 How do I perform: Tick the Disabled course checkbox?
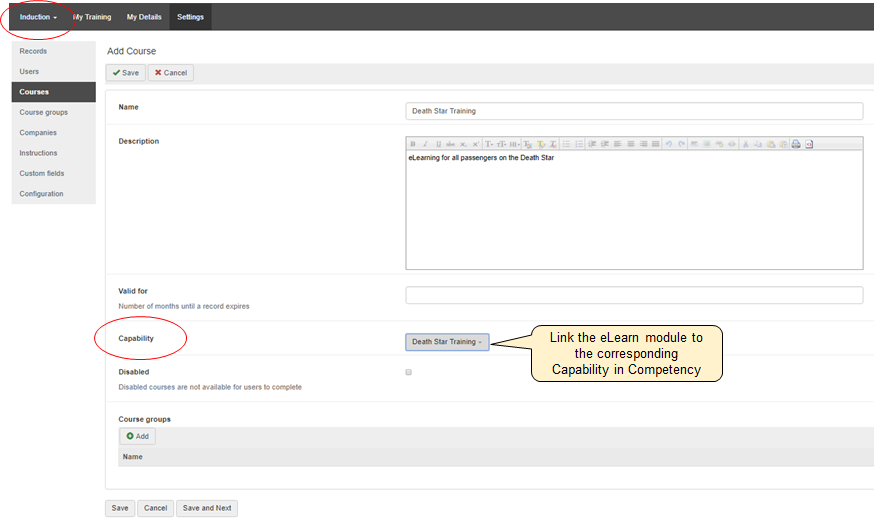[408, 372]
